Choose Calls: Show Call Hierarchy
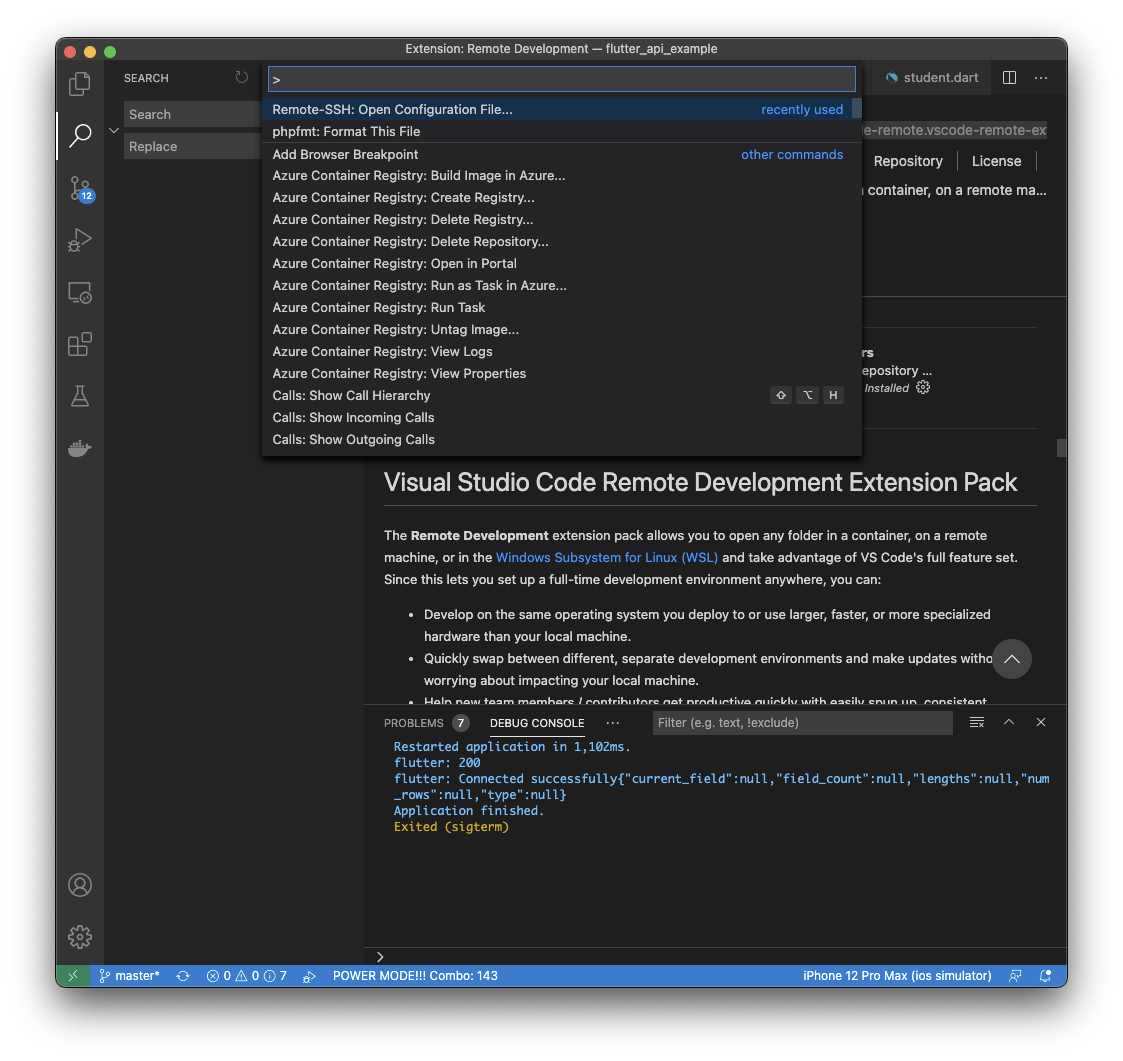Image resolution: width=1123 pixels, height=1061 pixels. coord(562,395)
